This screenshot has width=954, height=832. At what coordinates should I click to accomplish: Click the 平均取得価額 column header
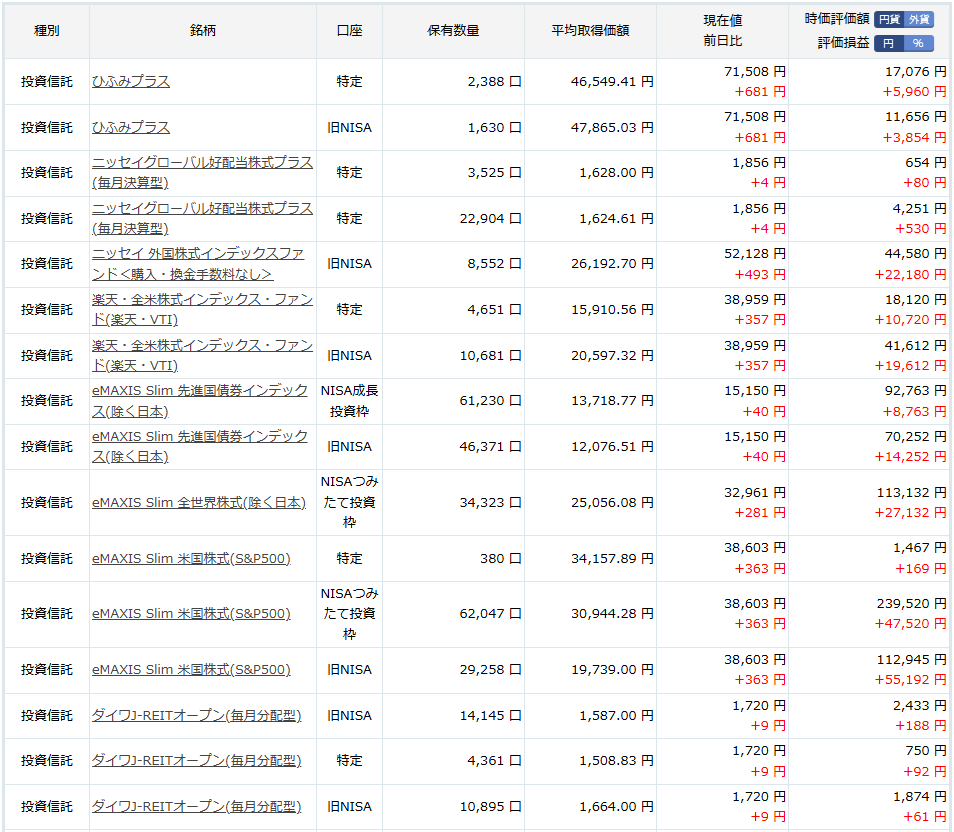coord(590,31)
